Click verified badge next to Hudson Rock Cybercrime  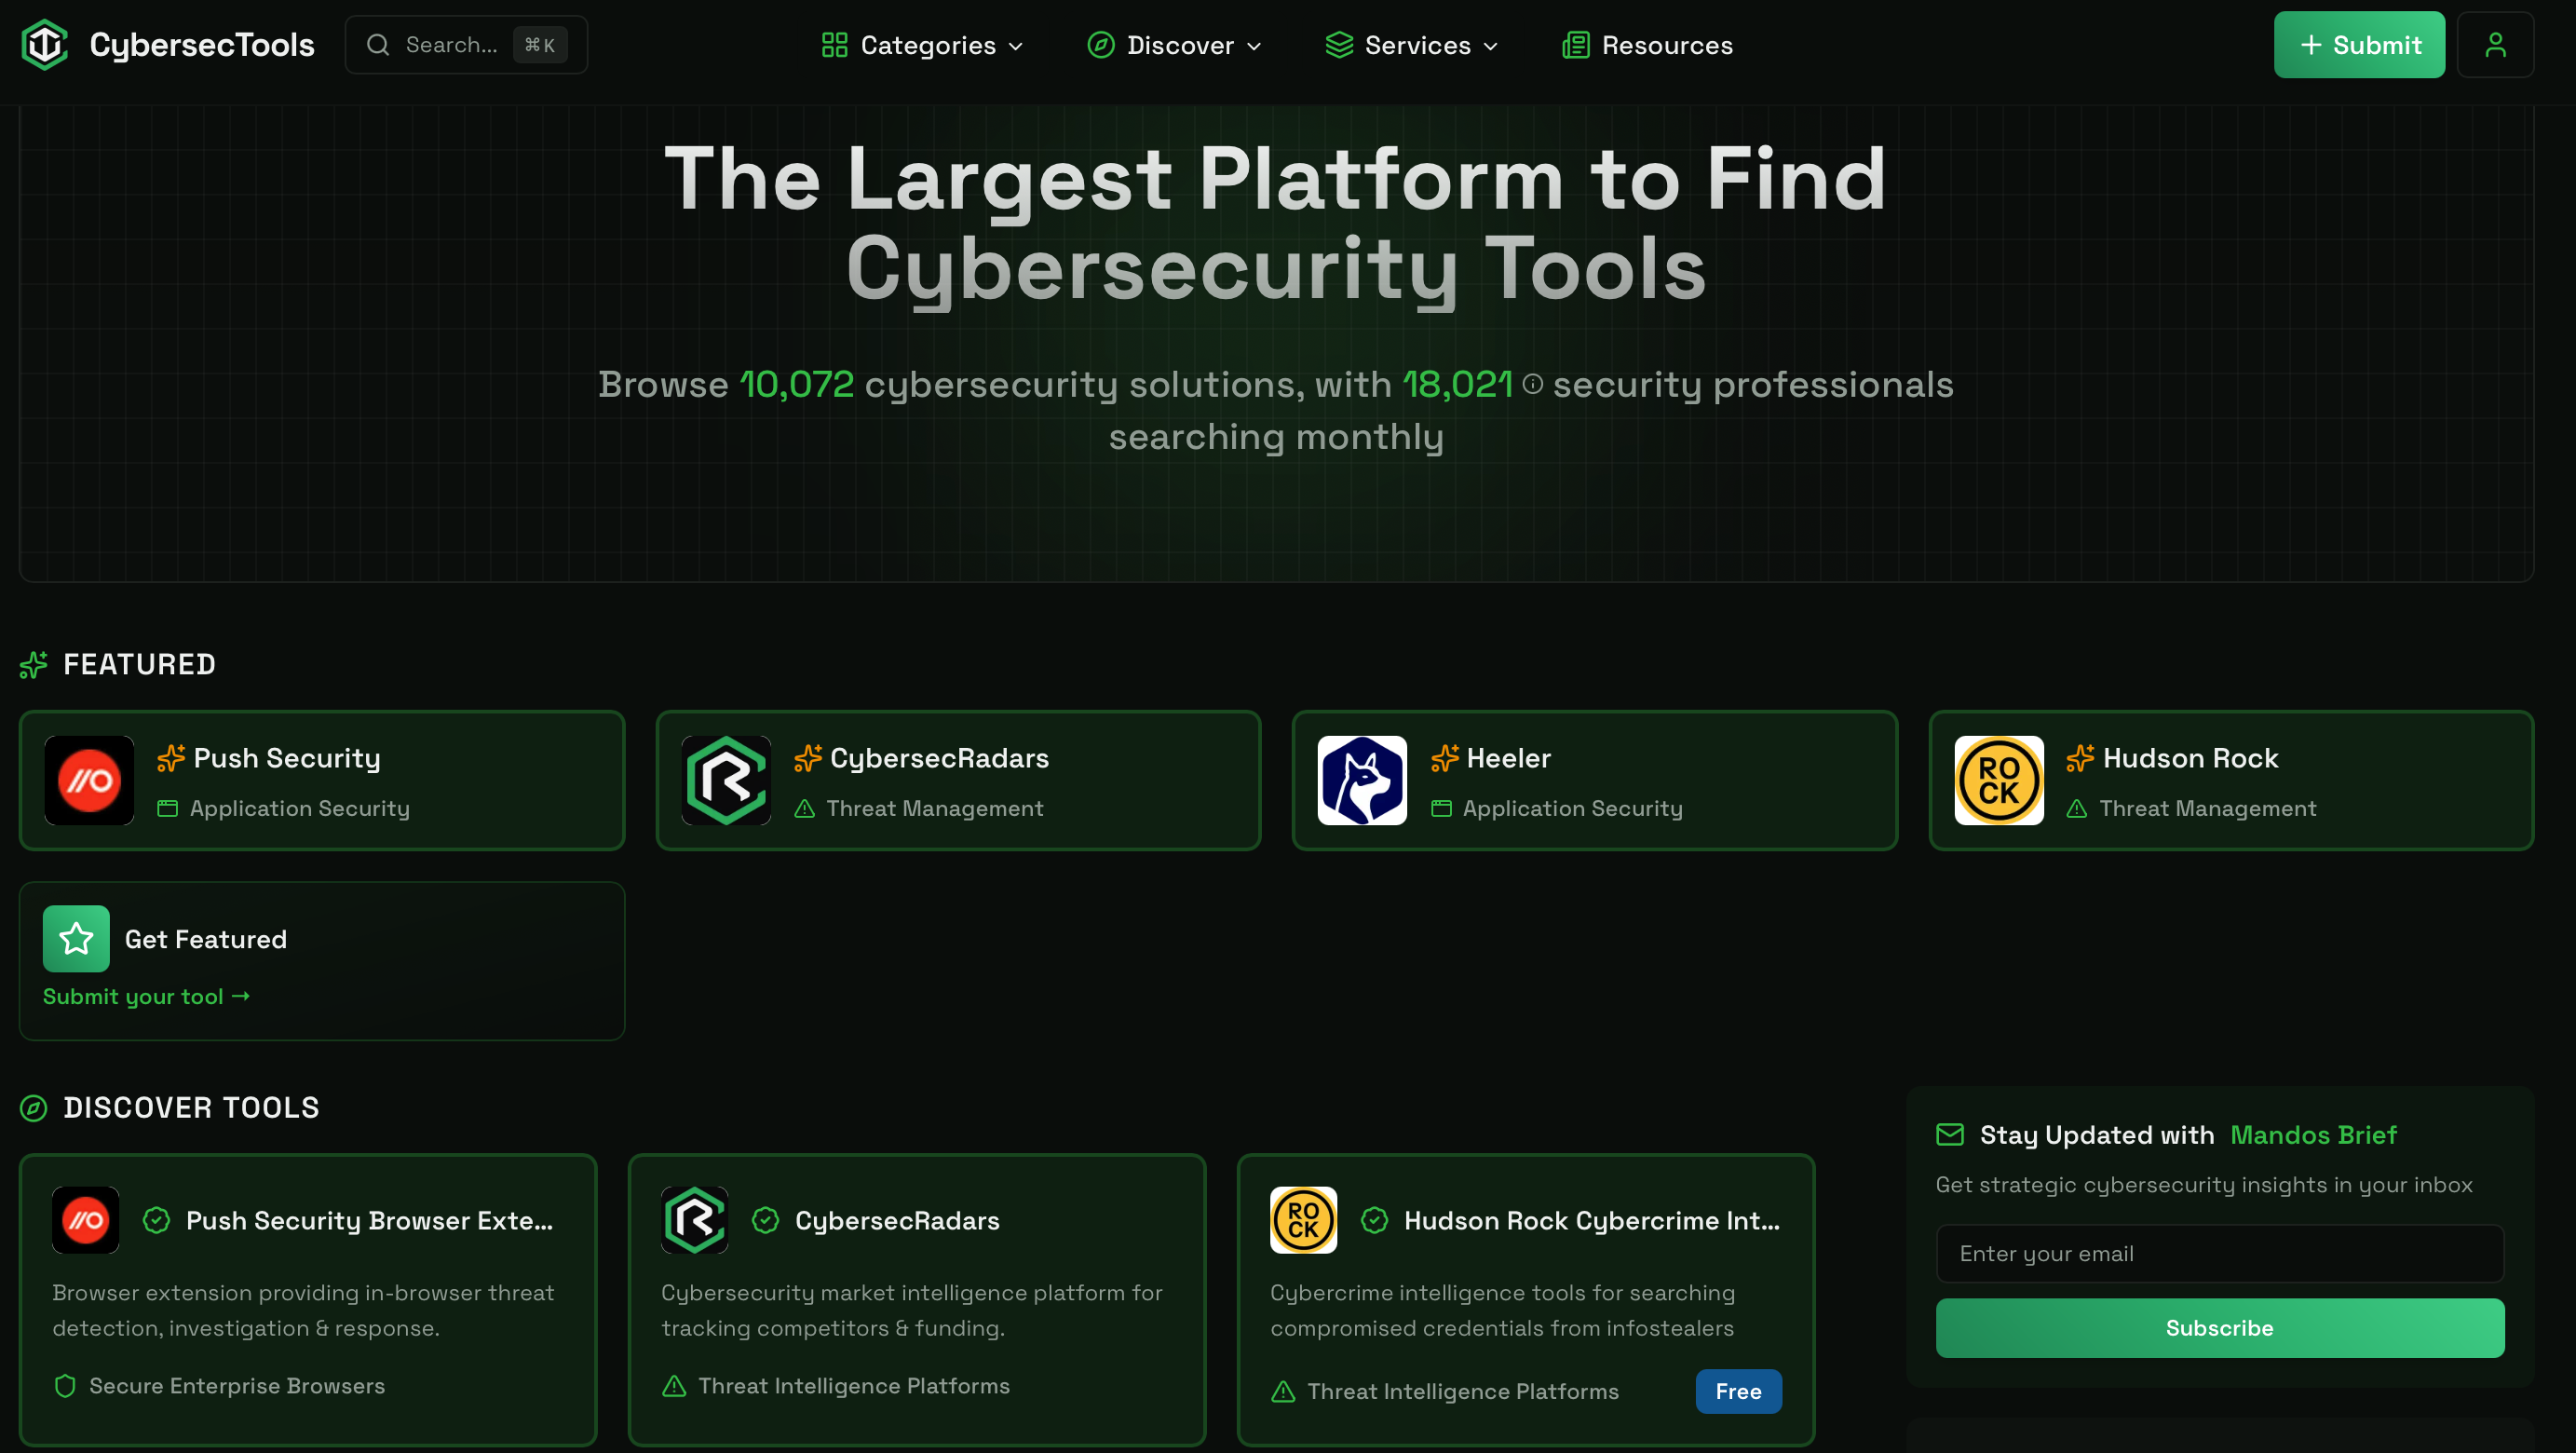(x=1374, y=1219)
